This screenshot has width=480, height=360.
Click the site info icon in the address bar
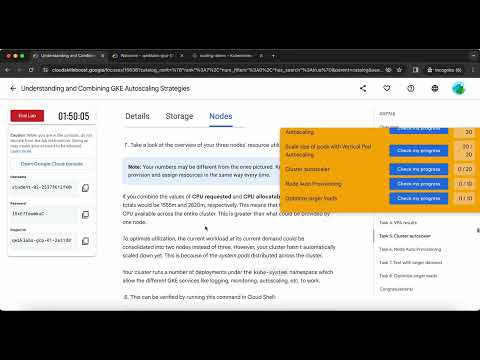click(x=46, y=70)
